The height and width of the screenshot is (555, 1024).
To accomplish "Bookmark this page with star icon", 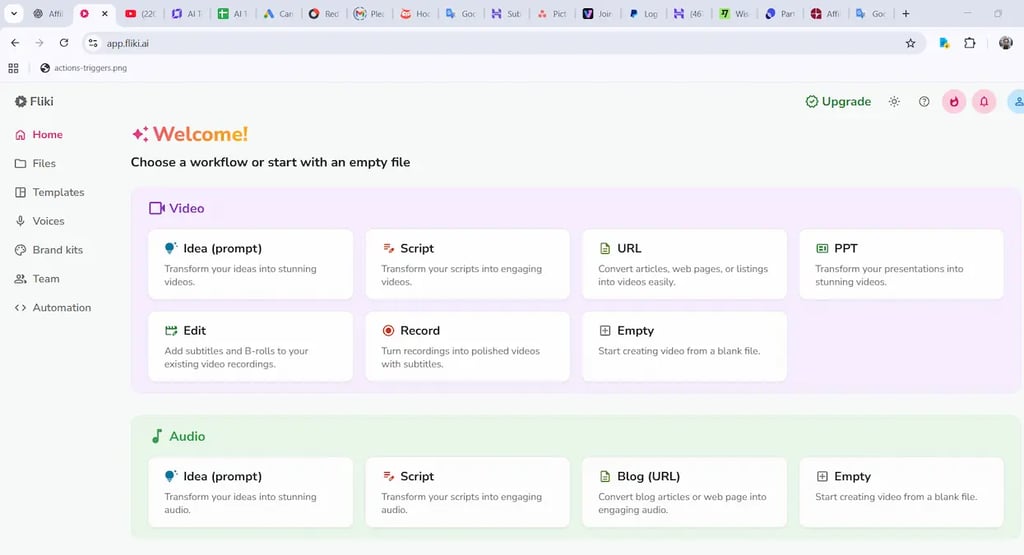I will pos(910,43).
